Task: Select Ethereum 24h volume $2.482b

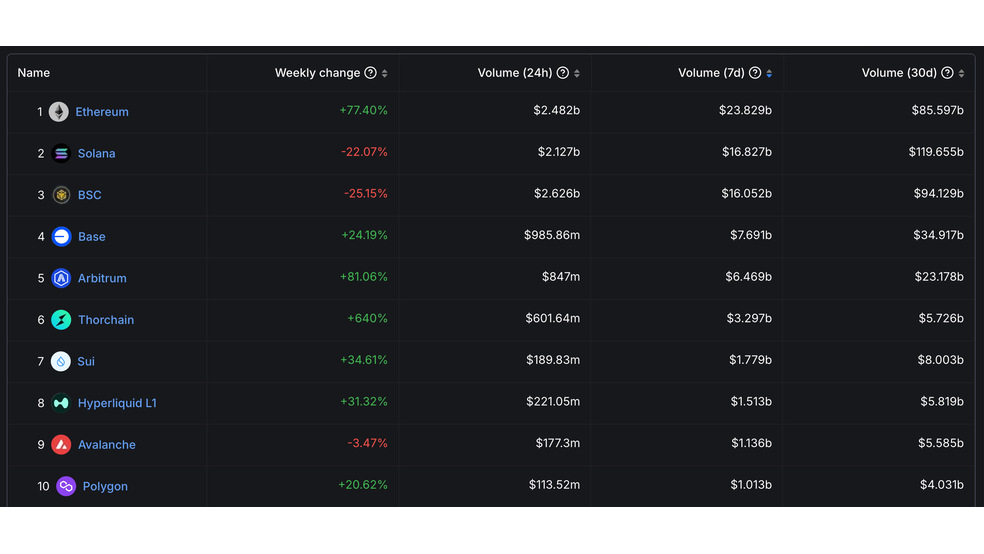Action: pyautogui.click(x=557, y=110)
